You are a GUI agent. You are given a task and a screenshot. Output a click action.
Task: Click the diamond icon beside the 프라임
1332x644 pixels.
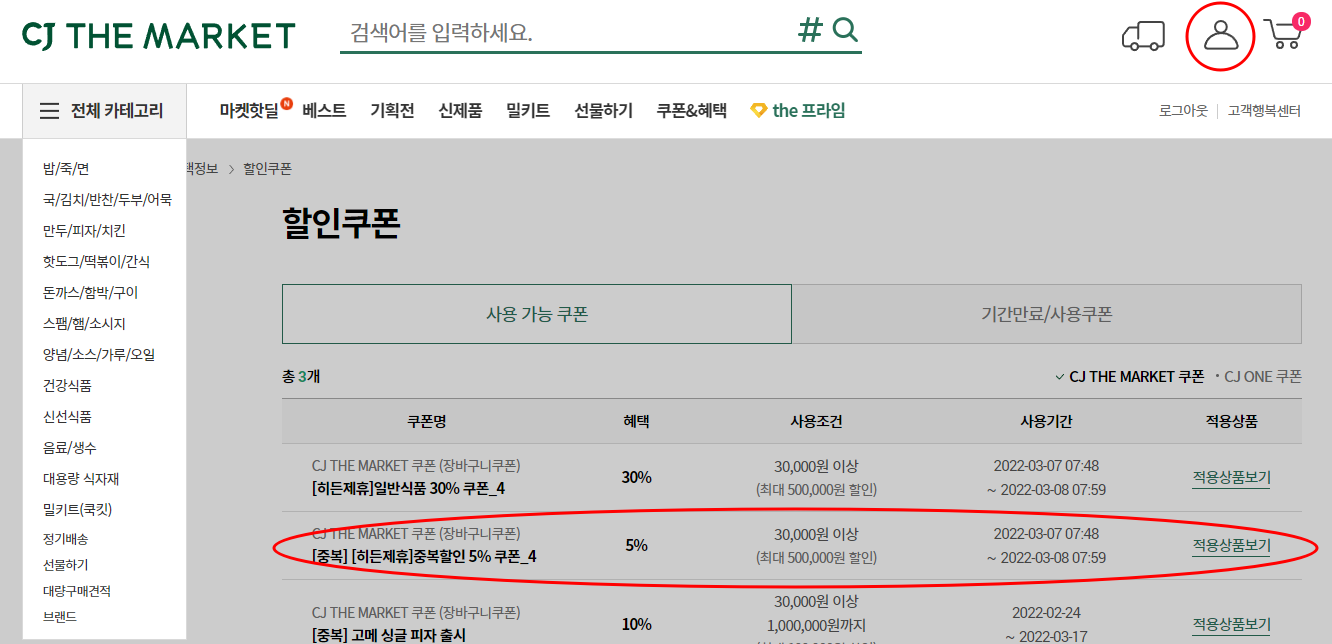759,111
